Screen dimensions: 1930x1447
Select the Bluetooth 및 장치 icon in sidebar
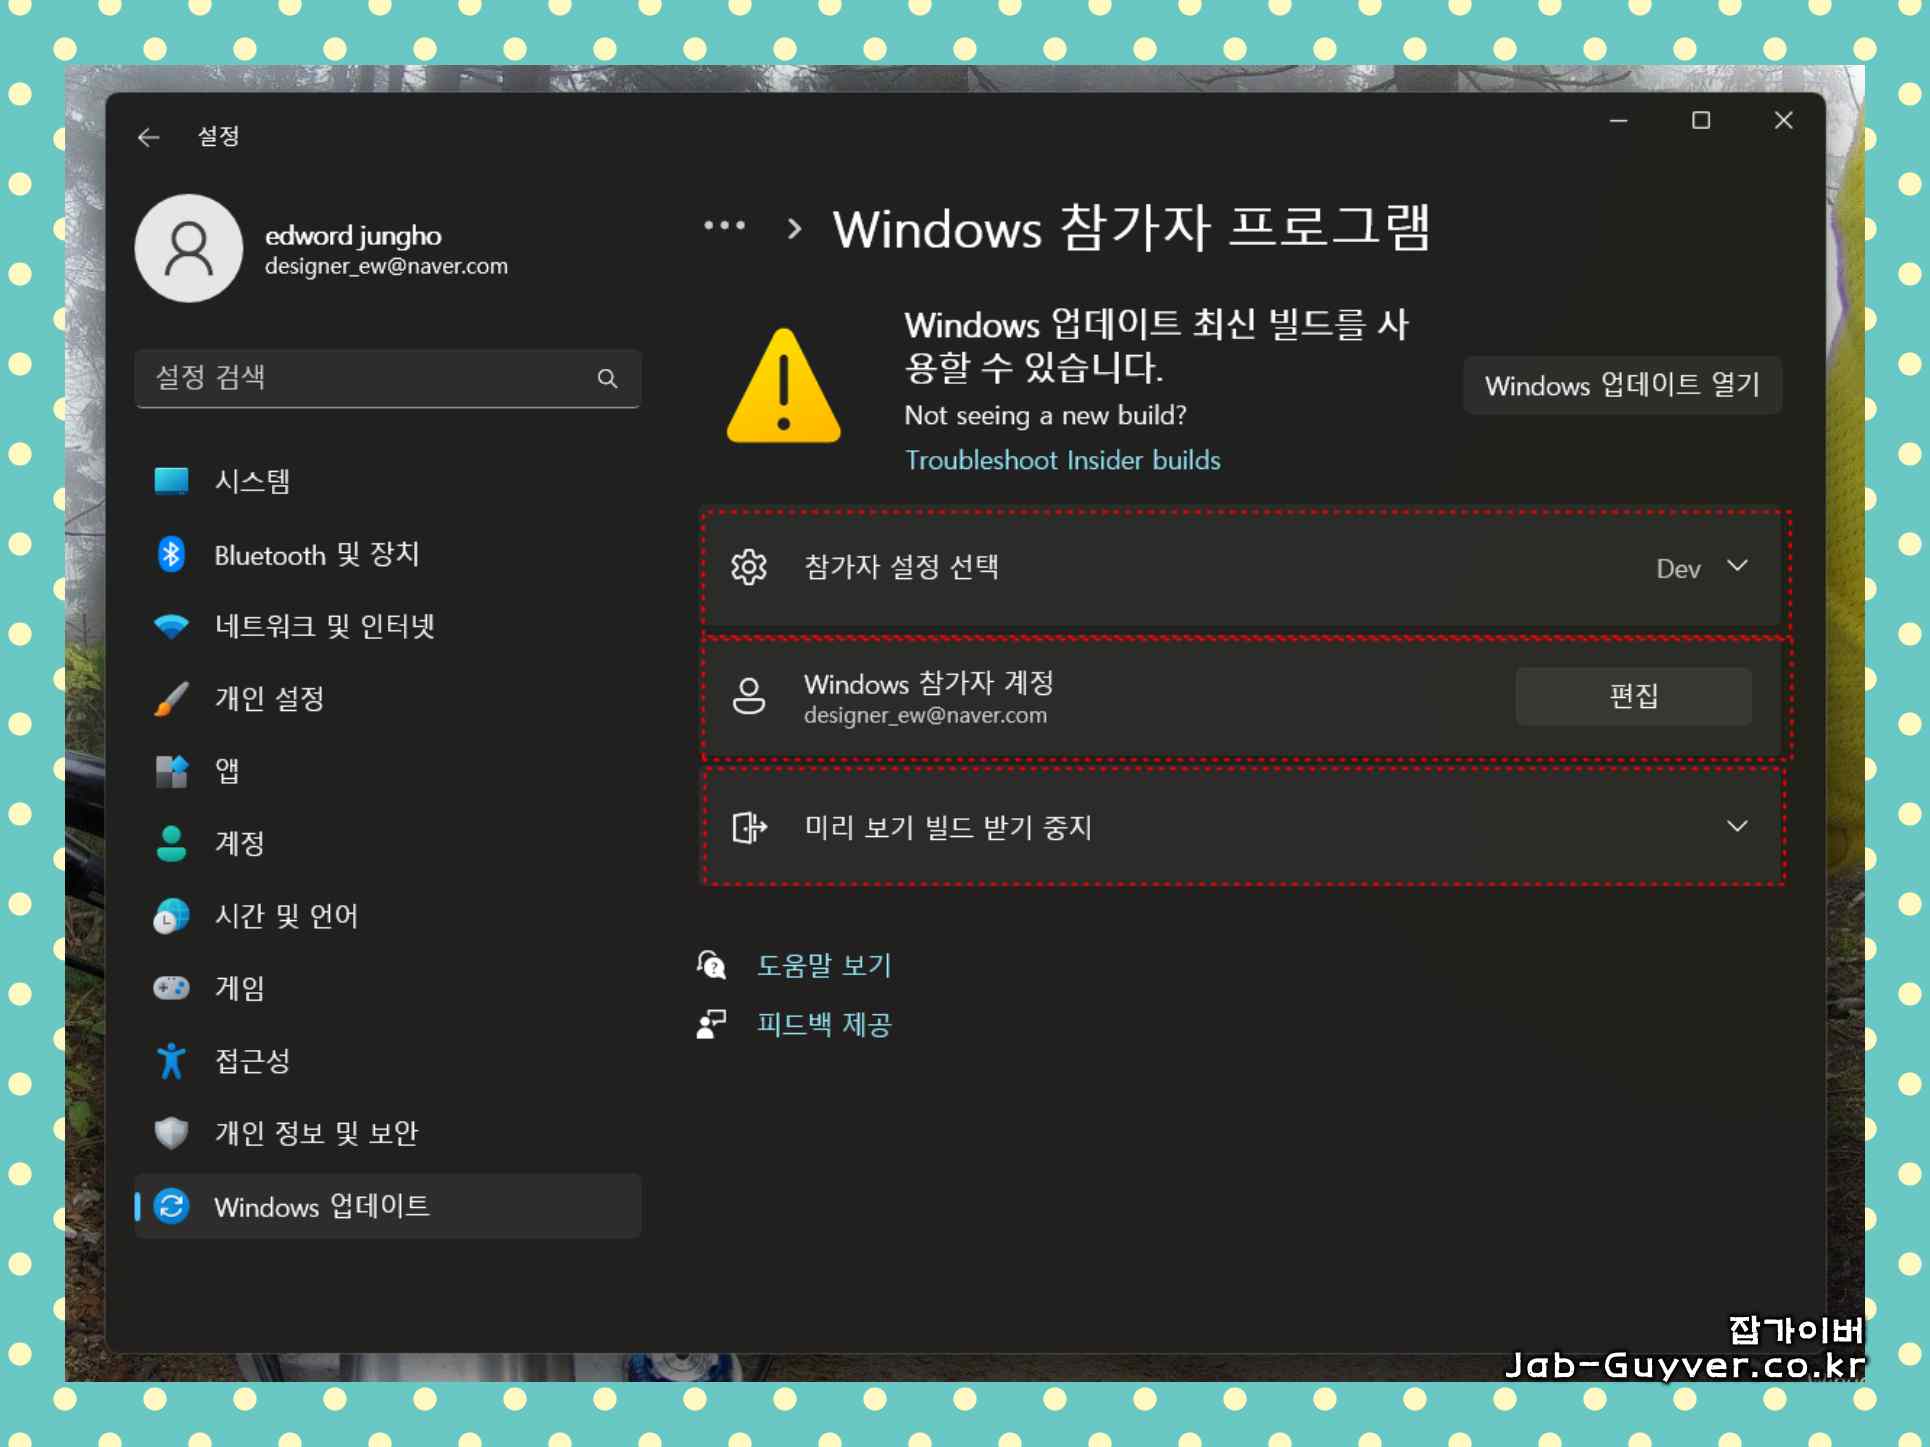(x=171, y=555)
